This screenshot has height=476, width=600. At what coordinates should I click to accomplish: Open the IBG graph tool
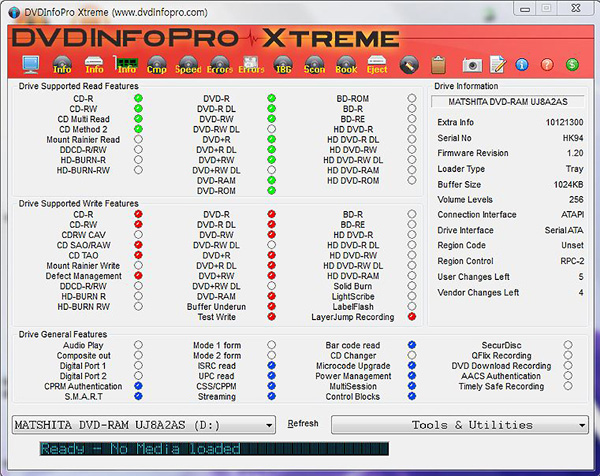pos(283,64)
